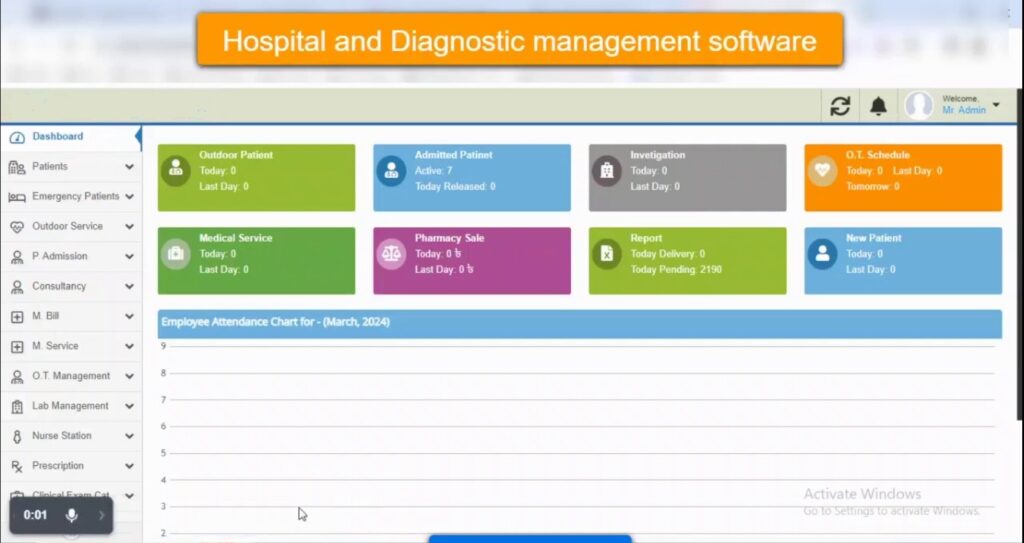
Task: Select Dashboard in the sidebar
Action: click(57, 136)
